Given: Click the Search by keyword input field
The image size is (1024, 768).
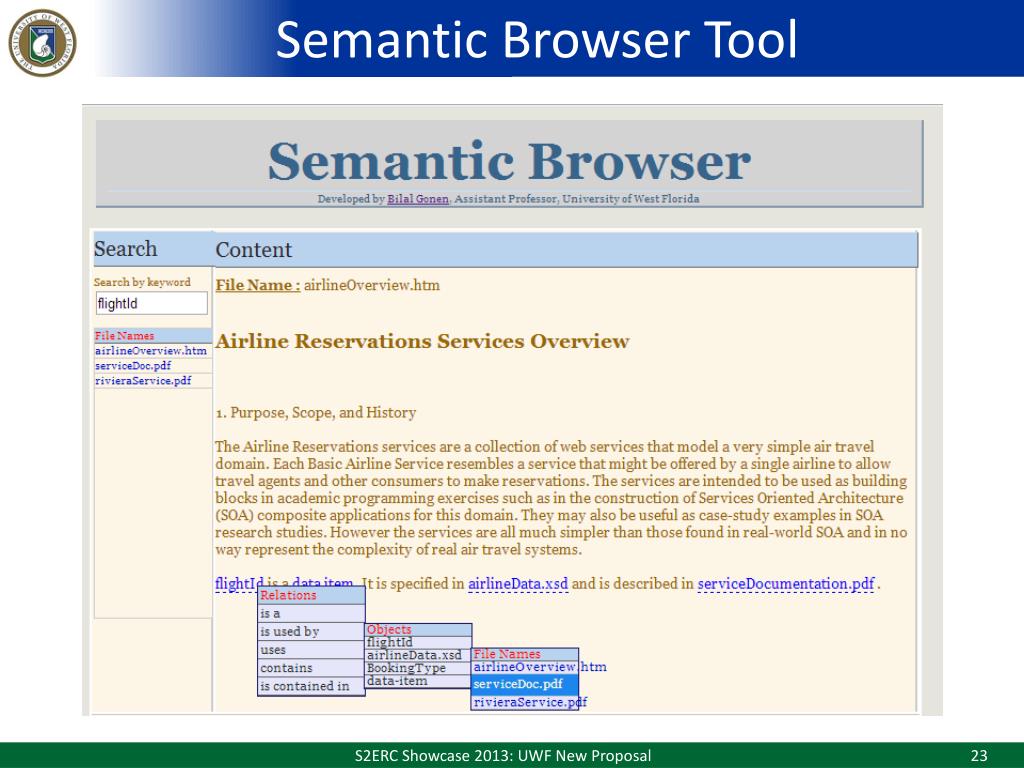Looking at the screenshot, I should (x=151, y=303).
